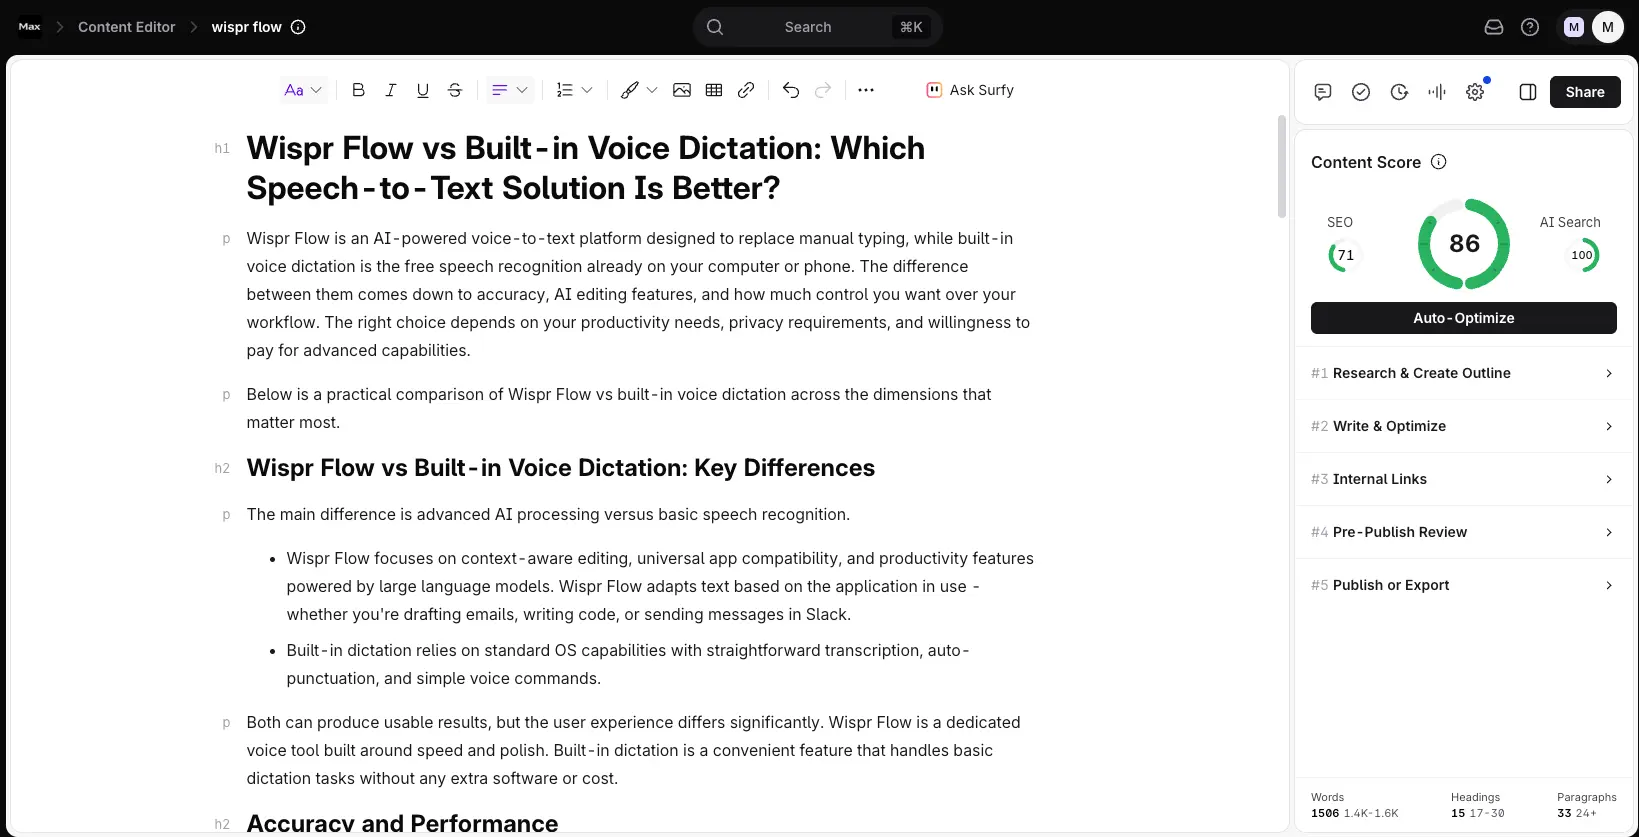Image resolution: width=1639 pixels, height=837 pixels.
Task: Open the help question icon
Action: tap(1530, 27)
